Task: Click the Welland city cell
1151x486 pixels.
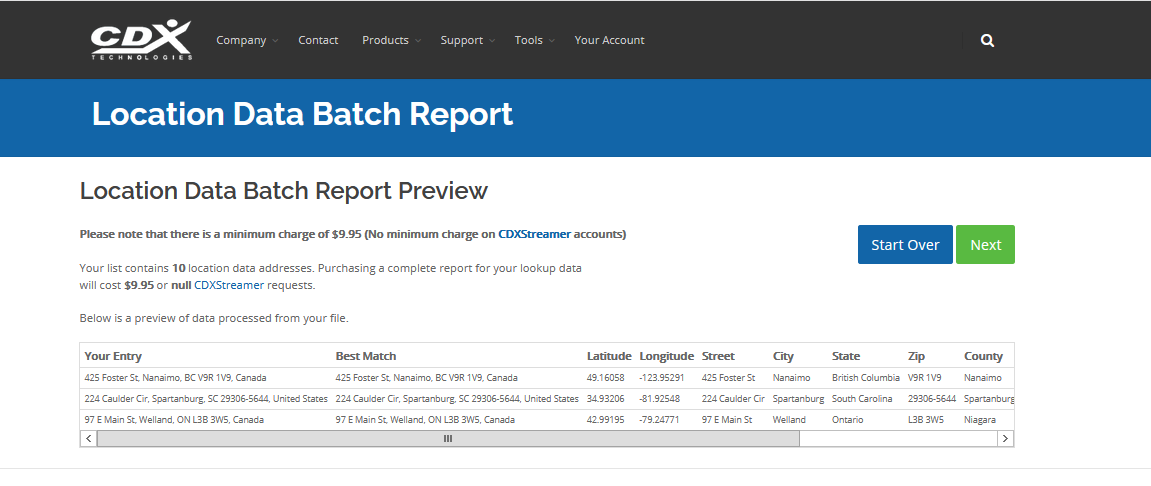Action: [789, 420]
